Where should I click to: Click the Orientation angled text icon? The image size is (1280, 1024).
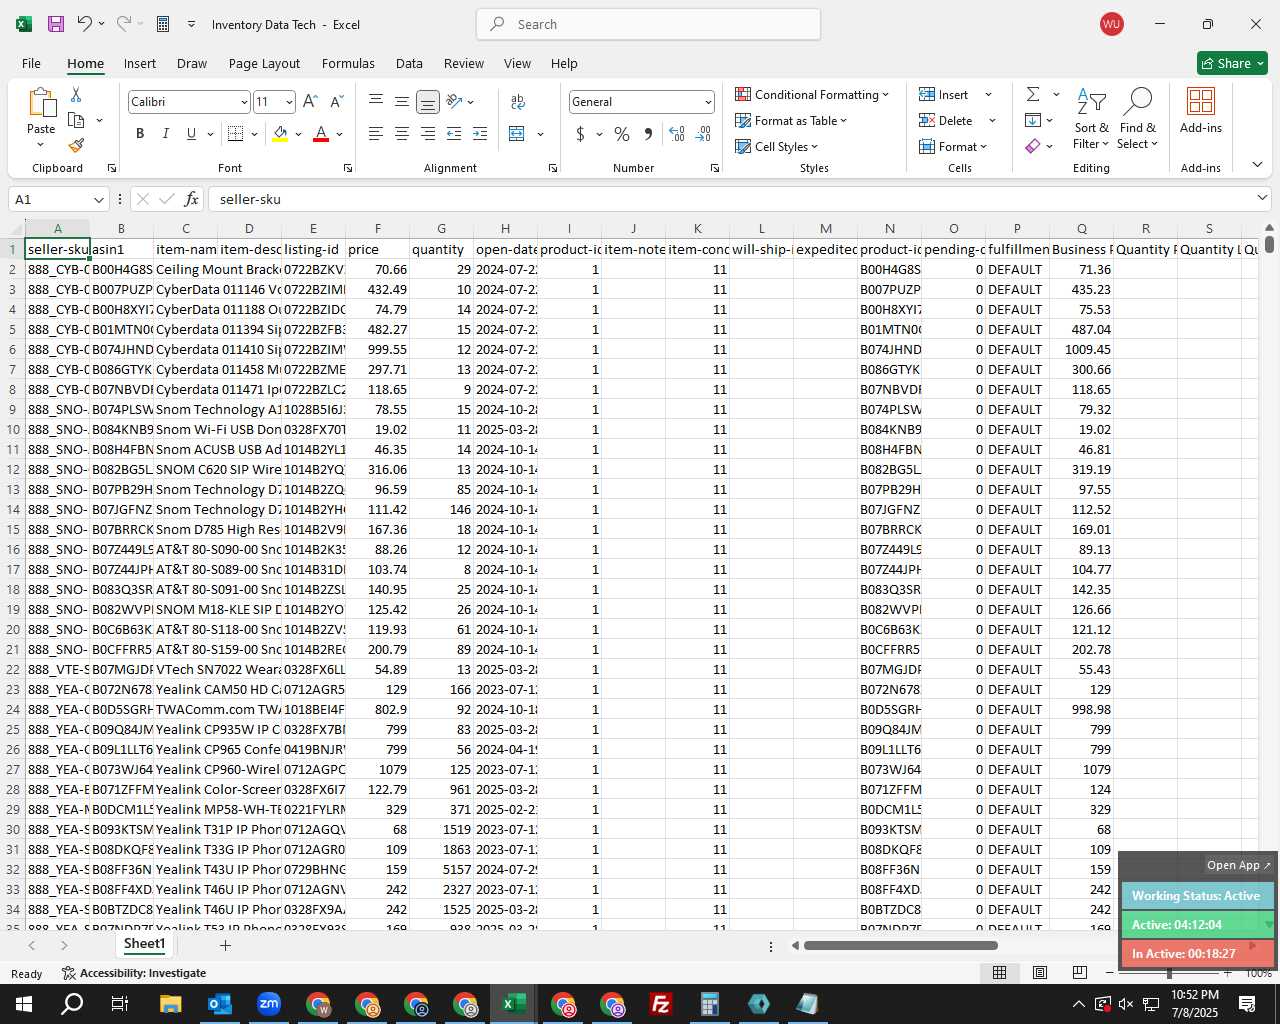(455, 101)
